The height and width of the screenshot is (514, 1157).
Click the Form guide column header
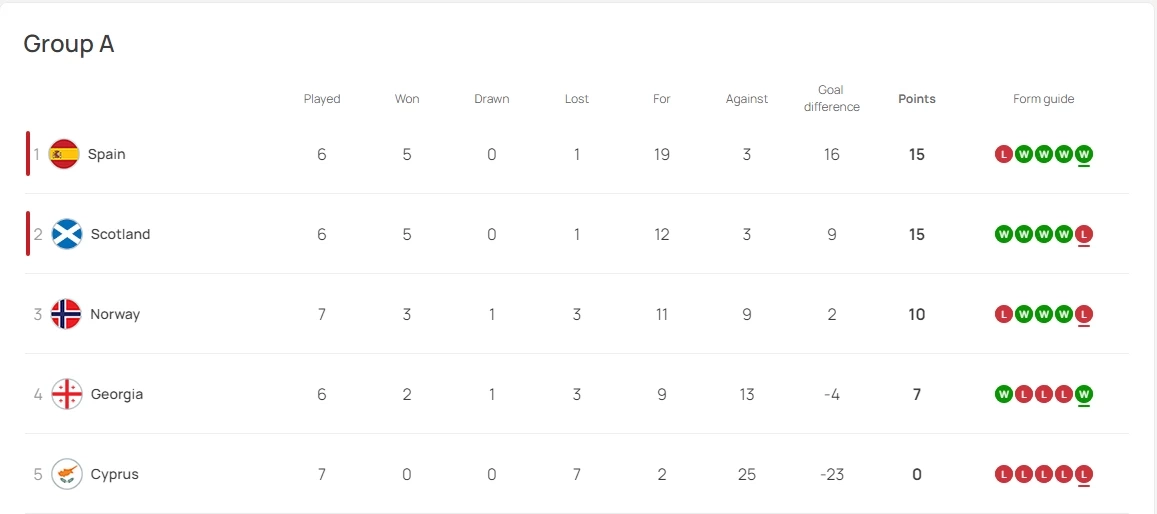coord(1043,99)
